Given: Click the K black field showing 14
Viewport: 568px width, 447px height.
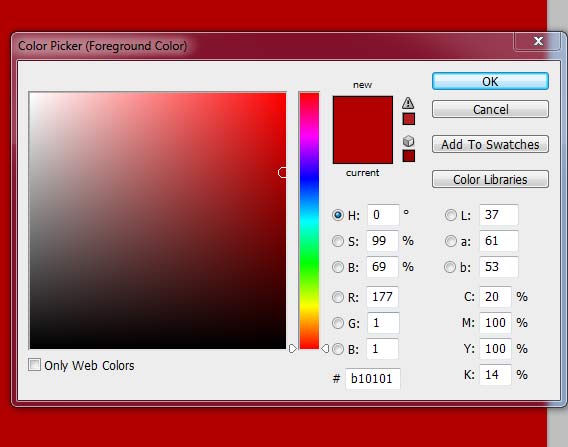Looking at the screenshot, I should (x=496, y=375).
